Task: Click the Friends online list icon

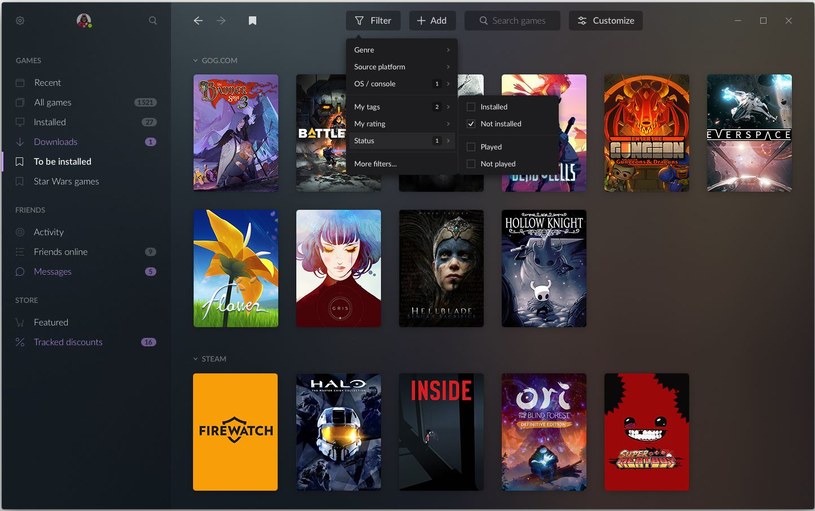Action: coord(20,252)
